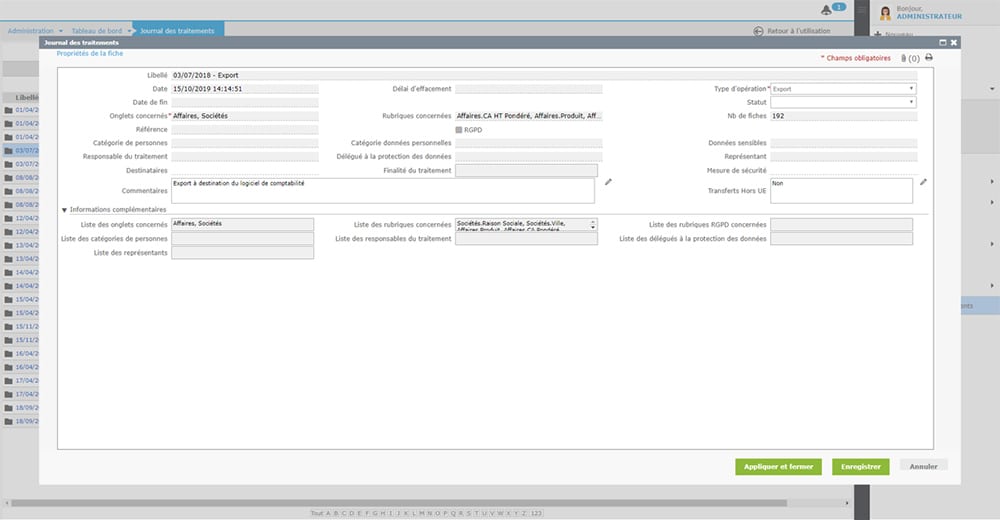Select the Journal des traitements tab
The image size is (1000, 520).
pos(177,30)
